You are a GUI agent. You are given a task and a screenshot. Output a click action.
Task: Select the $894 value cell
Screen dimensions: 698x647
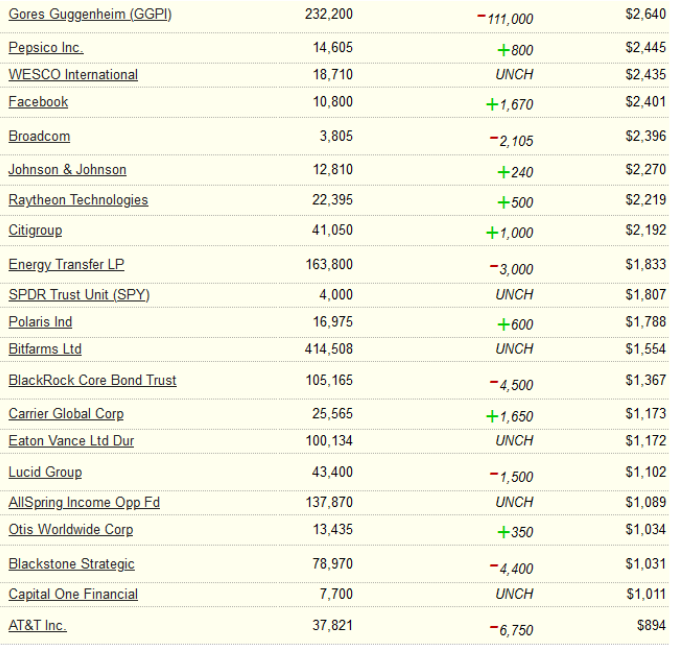(651, 625)
